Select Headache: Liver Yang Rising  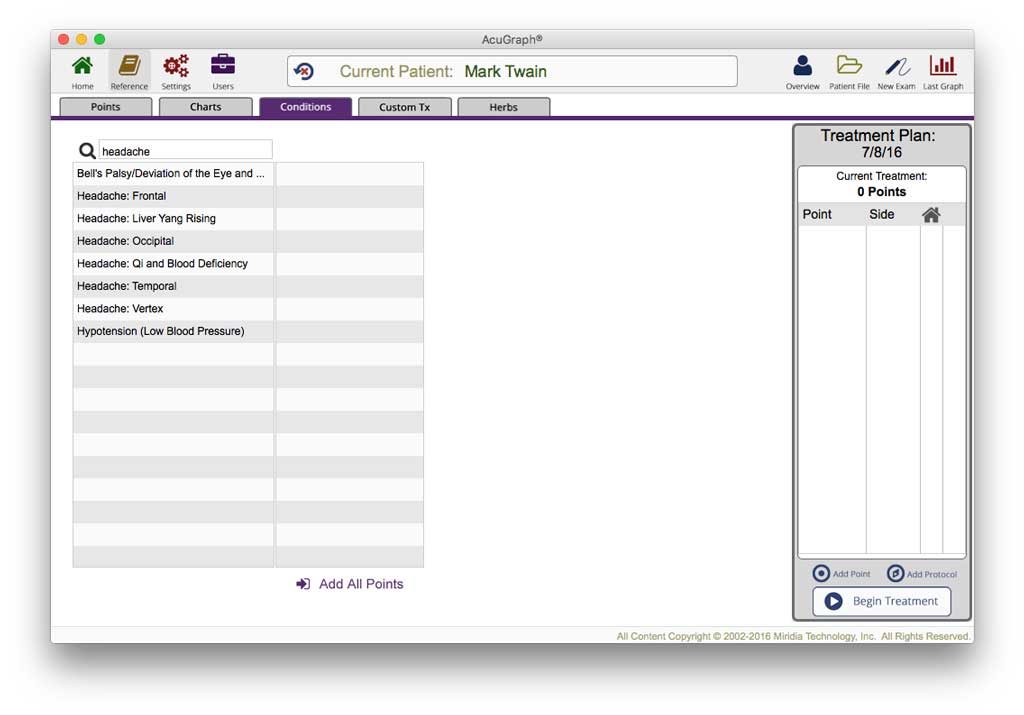[173, 219]
